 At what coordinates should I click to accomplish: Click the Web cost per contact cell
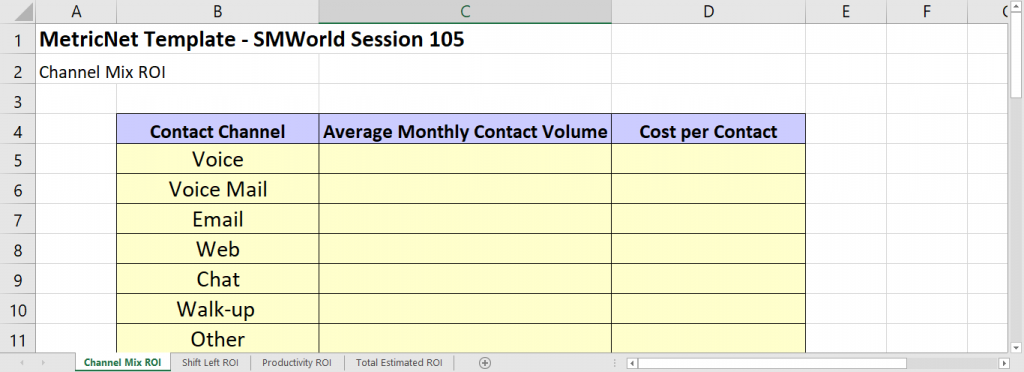click(x=709, y=249)
